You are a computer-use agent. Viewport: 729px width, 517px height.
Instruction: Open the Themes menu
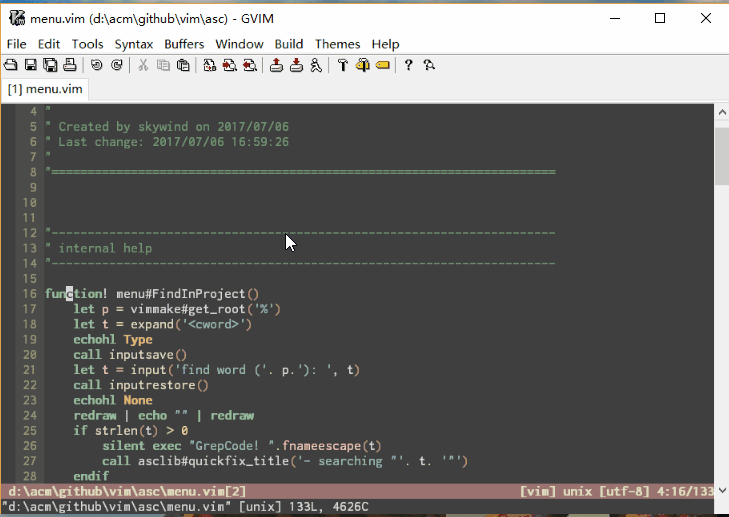tap(338, 44)
